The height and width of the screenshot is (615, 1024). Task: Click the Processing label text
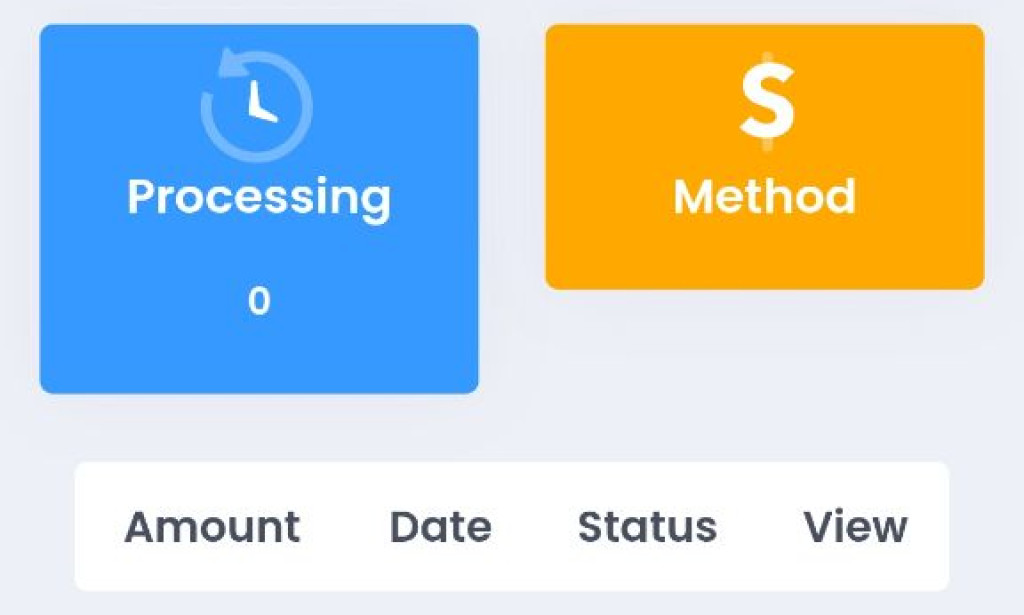coord(260,197)
